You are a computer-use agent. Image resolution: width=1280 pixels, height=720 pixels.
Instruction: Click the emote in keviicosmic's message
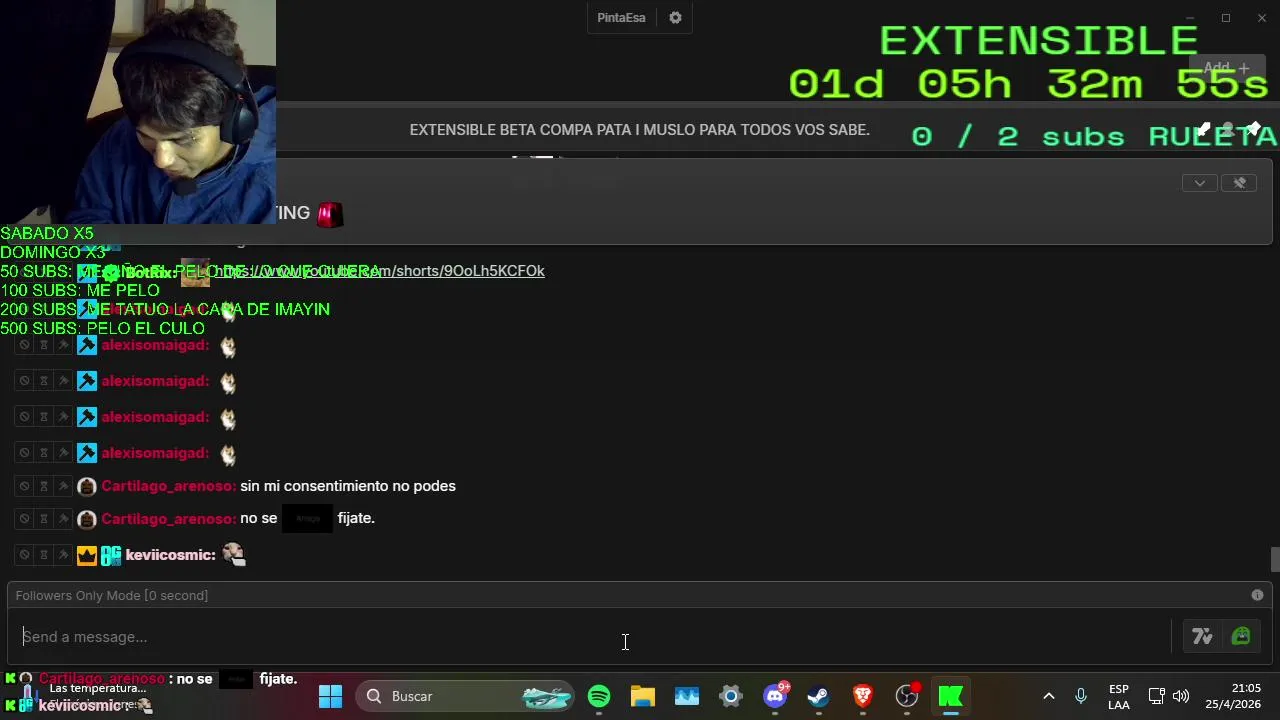tap(234, 554)
